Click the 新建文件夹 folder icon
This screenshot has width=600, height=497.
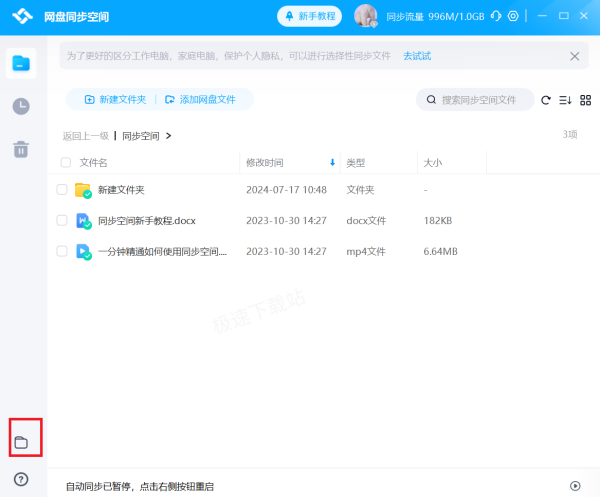83,190
